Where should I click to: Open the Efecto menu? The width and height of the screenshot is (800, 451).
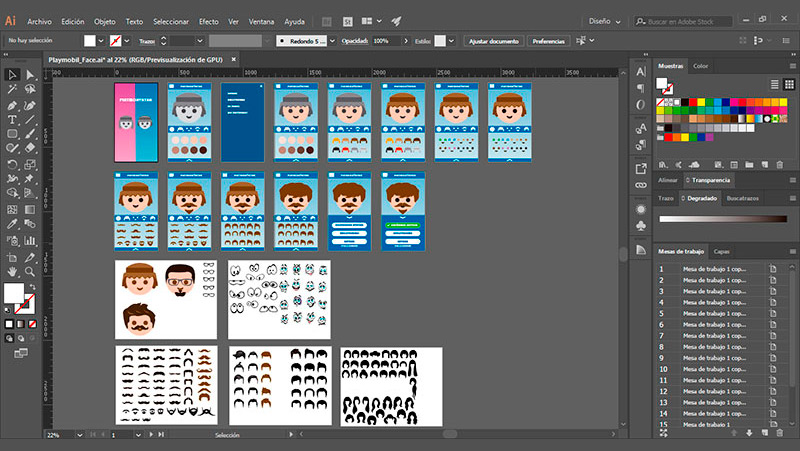click(208, 21)
